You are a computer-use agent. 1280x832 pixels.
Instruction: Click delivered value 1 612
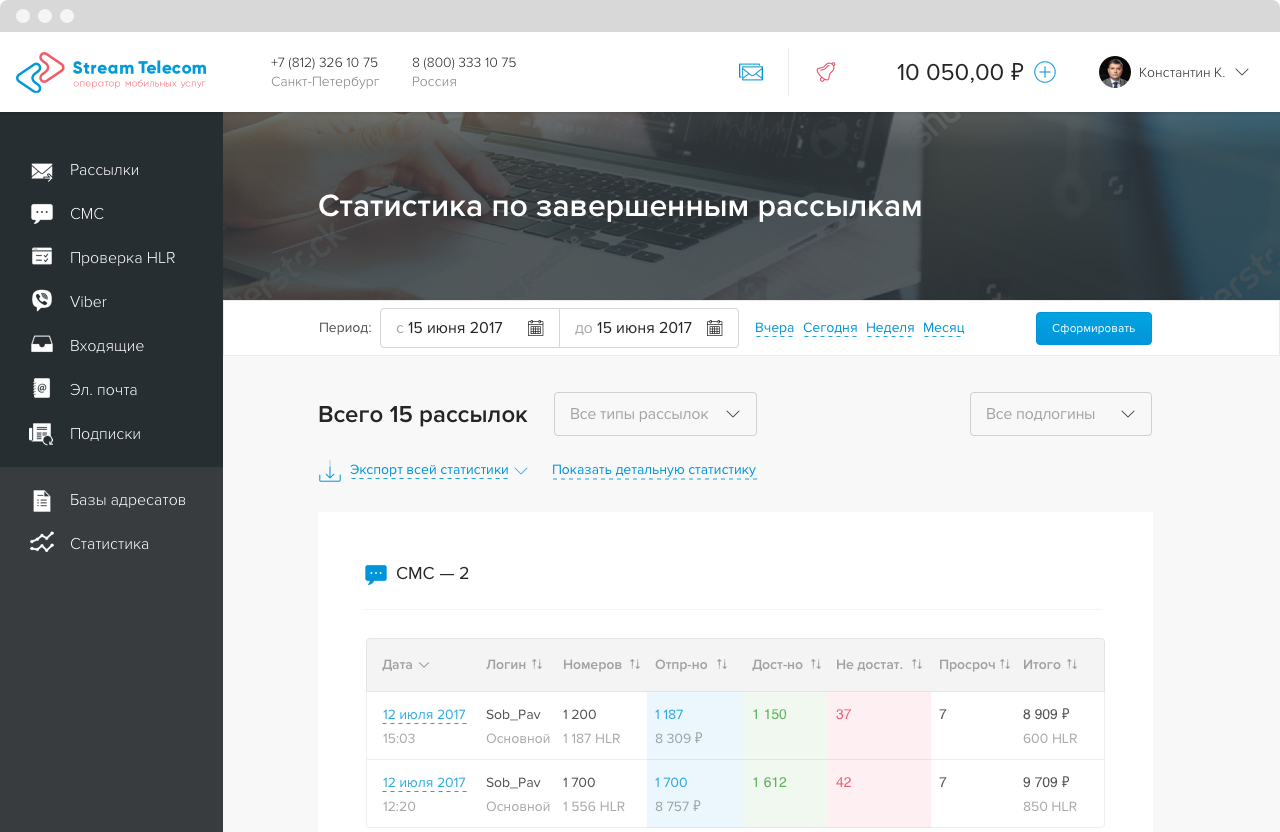coord(770,783)
